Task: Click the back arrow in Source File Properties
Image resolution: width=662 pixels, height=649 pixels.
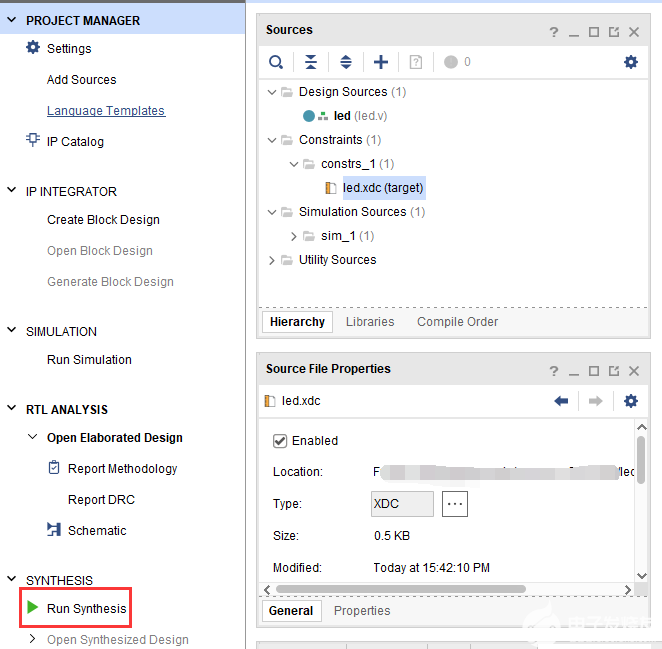Action: pyautogui.click(x=561, y=401)
